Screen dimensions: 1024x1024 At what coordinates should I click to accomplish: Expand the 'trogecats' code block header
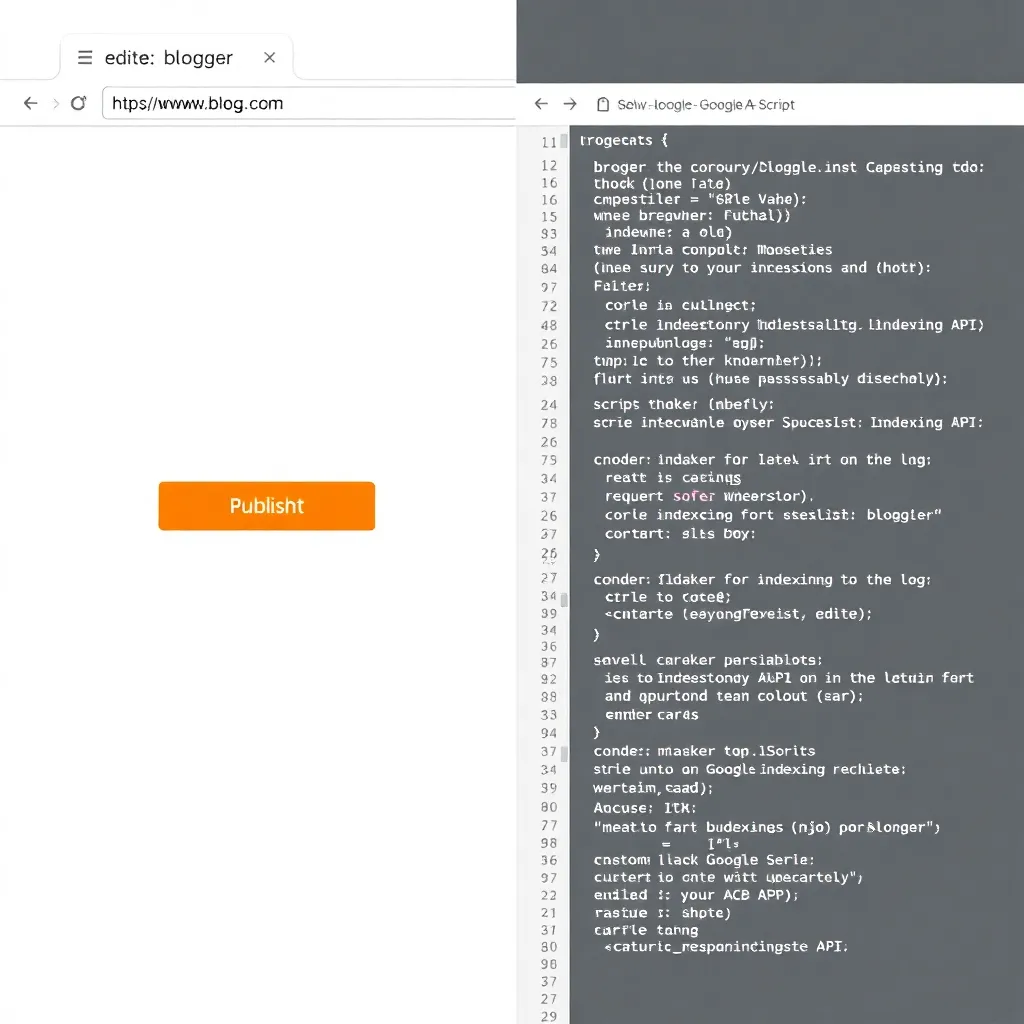(622, 141)
